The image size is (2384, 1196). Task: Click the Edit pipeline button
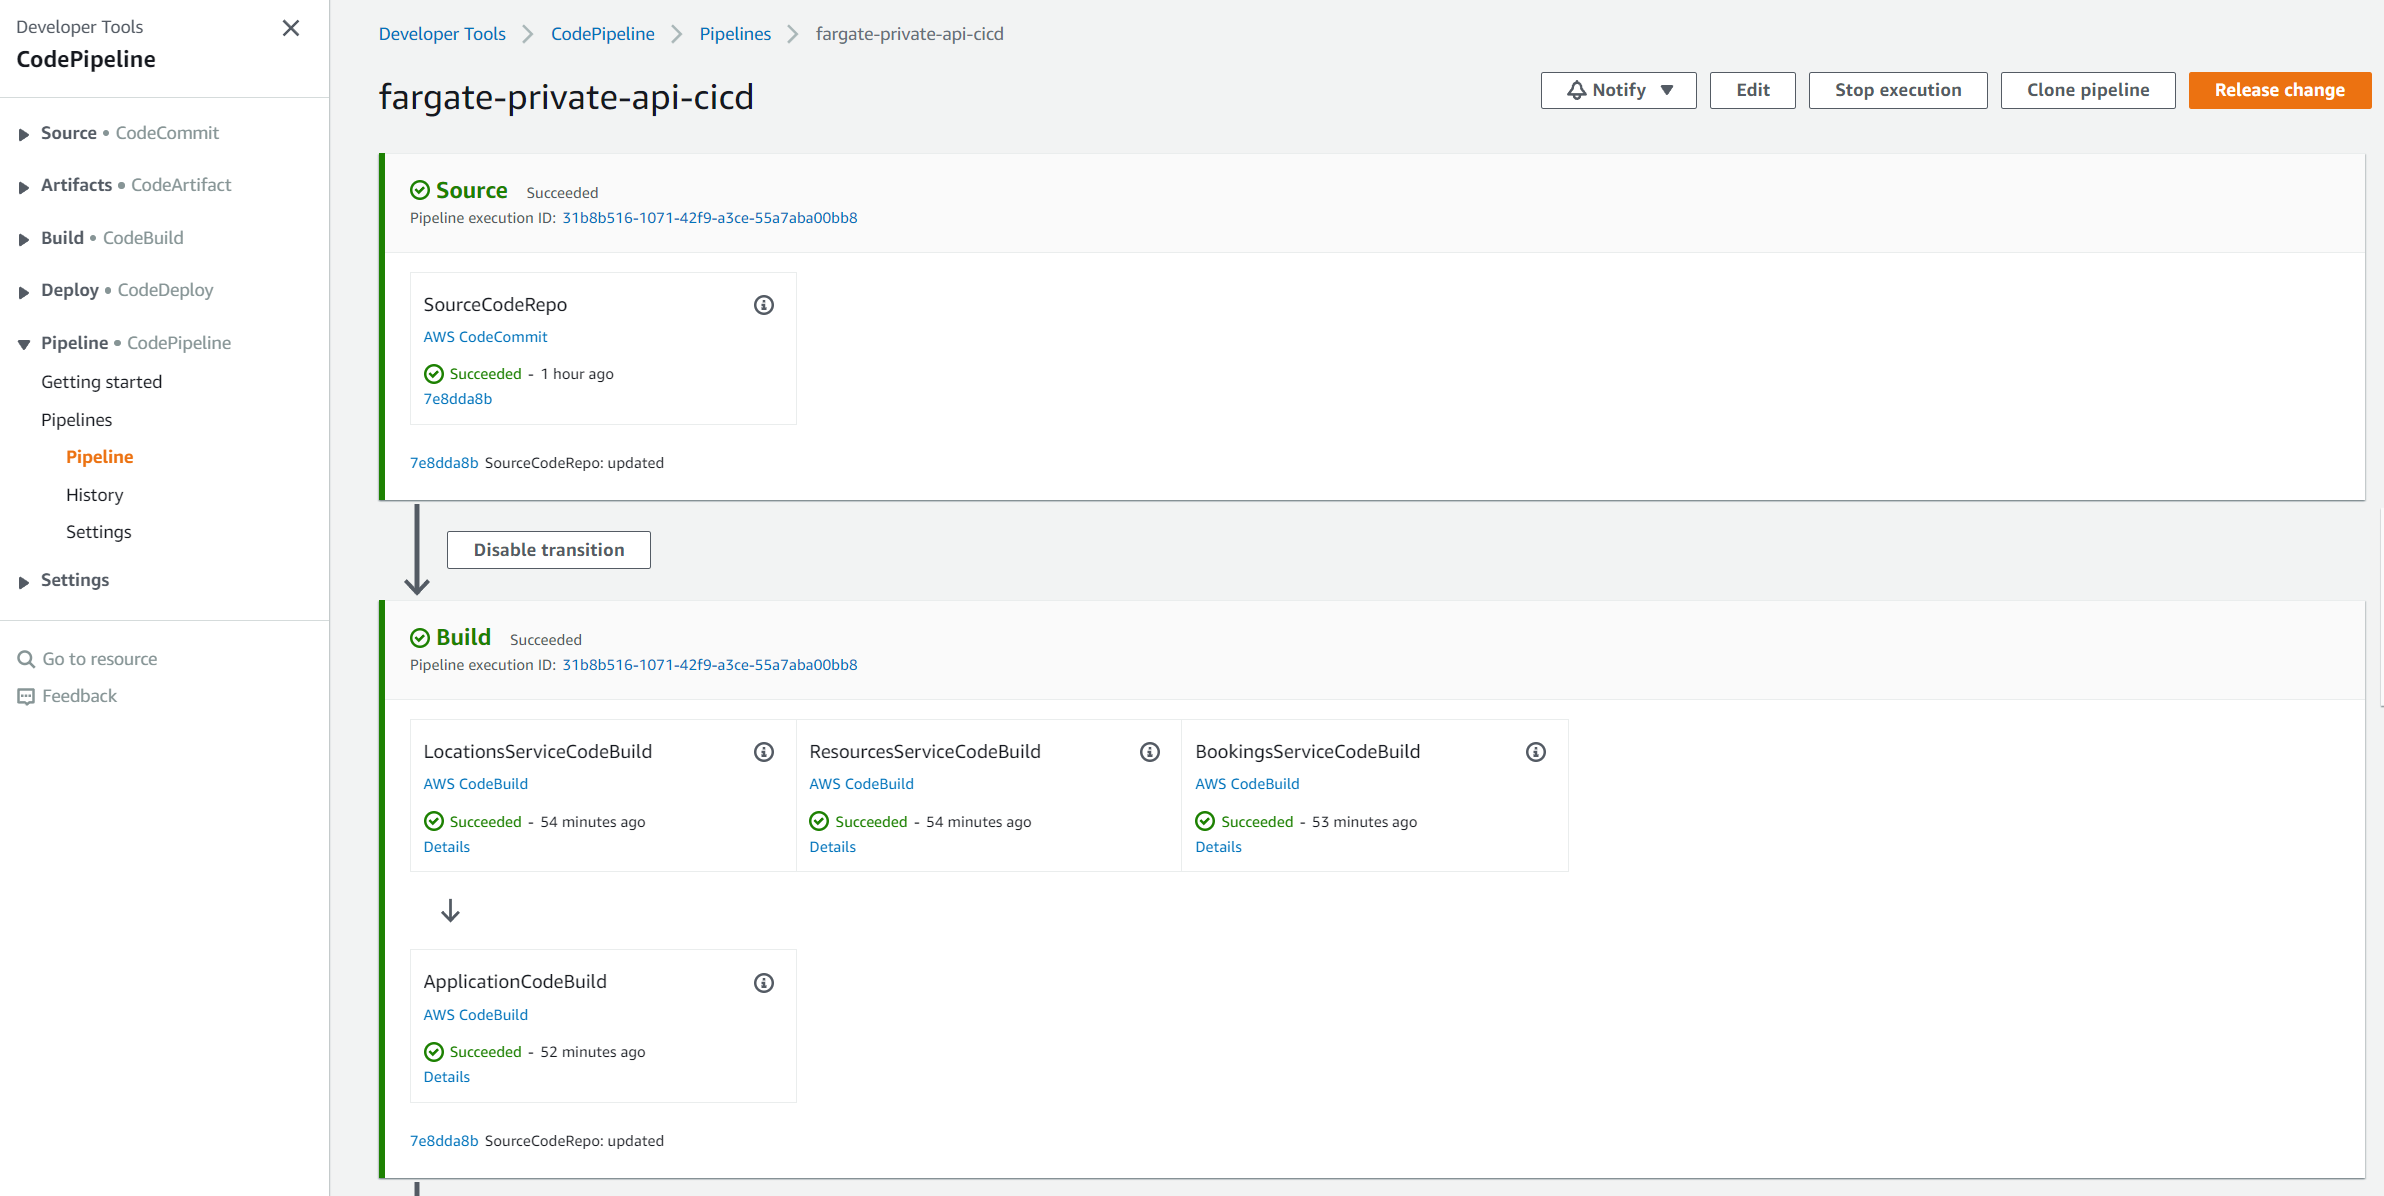point(1752,90)
